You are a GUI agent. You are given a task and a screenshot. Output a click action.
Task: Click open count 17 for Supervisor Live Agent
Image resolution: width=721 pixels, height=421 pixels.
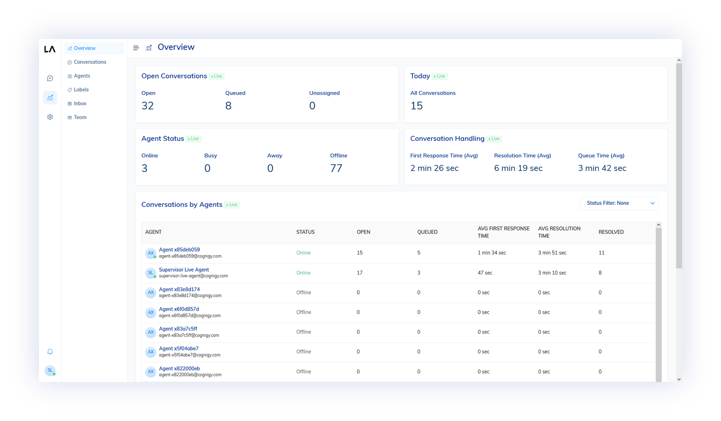pos(360,273)
